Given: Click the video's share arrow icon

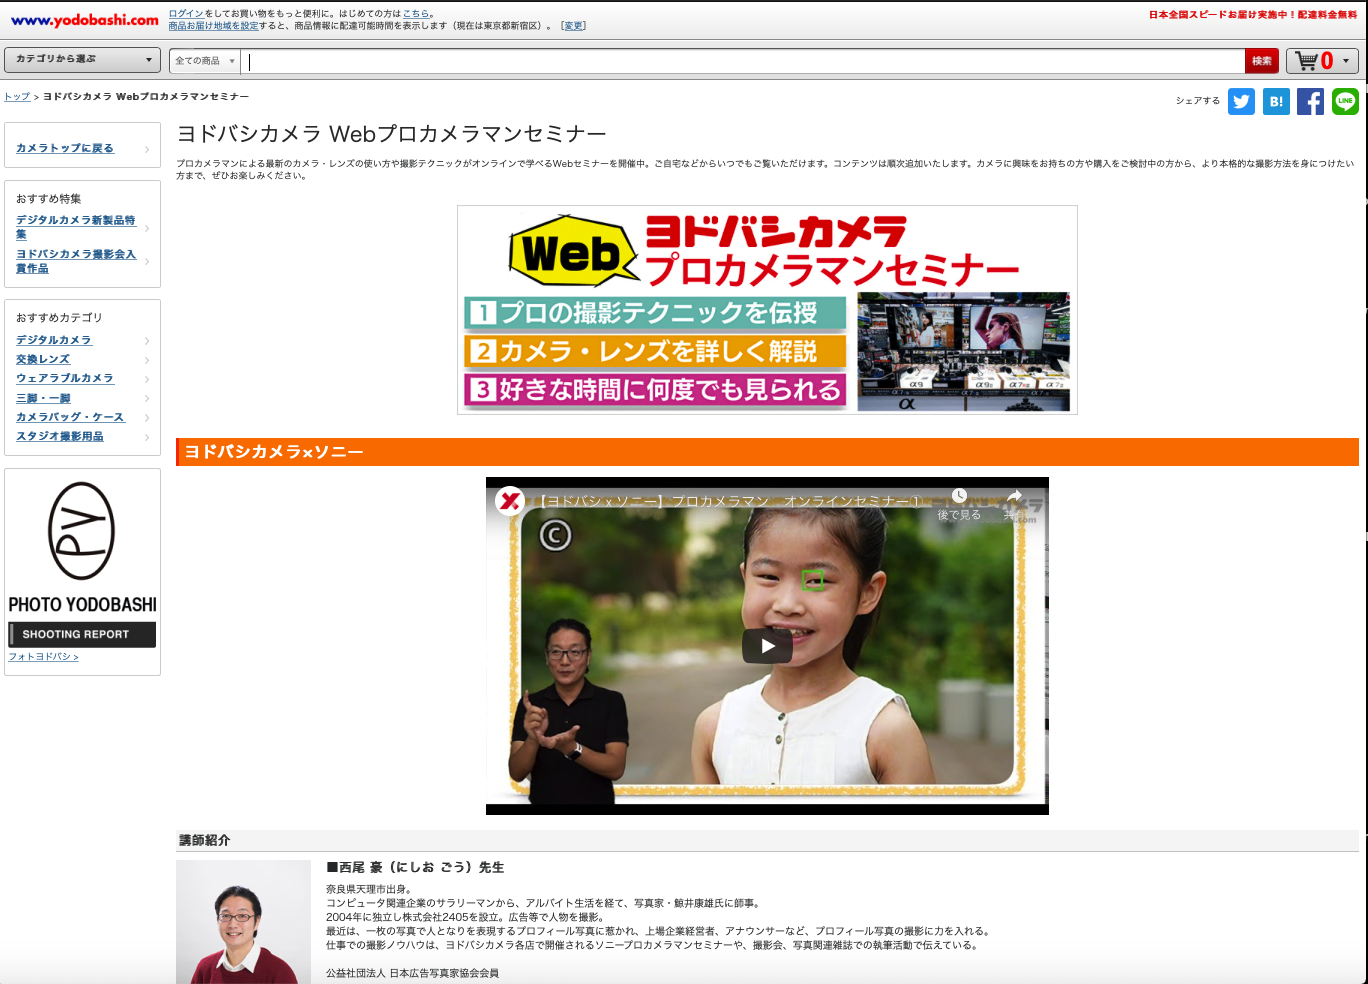Looking at the screenshot, I should (x=1014, y=496).
